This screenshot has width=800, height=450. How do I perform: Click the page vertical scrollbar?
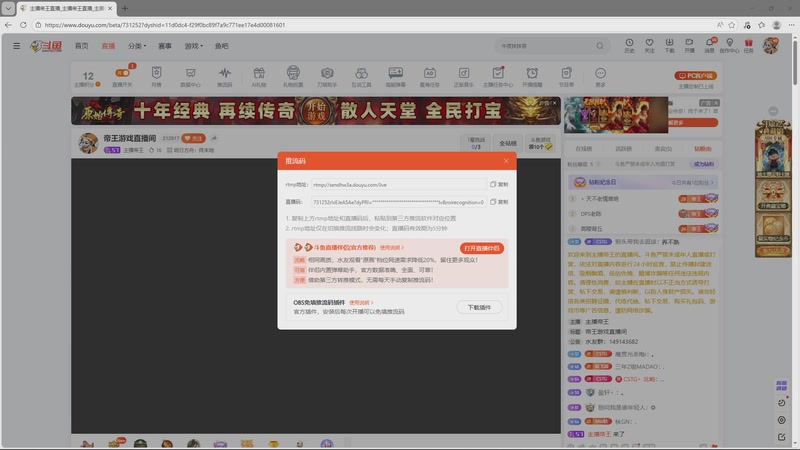795,61
